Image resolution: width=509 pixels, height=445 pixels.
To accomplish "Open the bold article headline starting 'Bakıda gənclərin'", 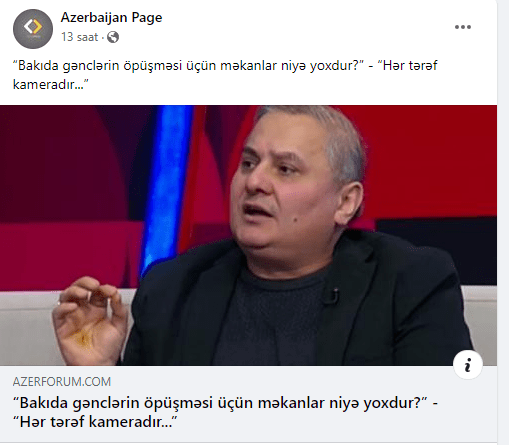I will (225, 412).
